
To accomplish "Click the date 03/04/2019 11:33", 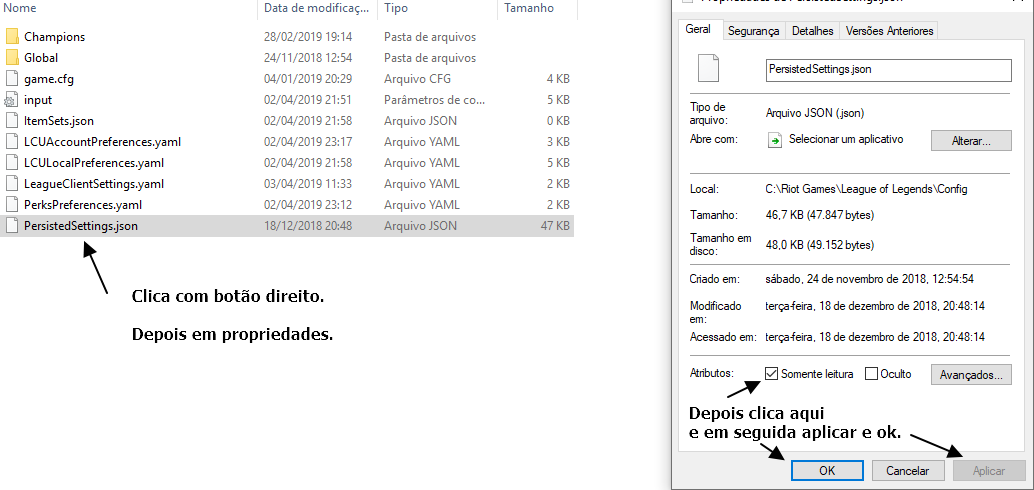I will (308, 184).
